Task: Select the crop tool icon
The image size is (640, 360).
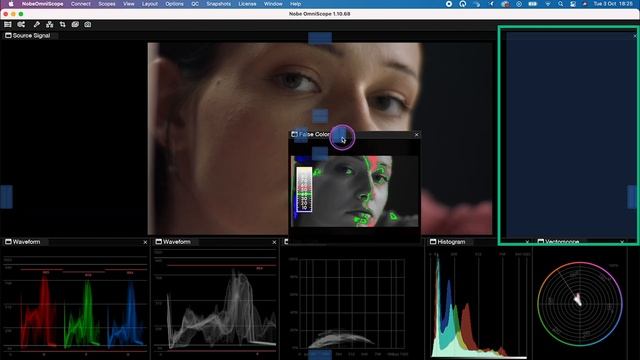Action: 62,24
